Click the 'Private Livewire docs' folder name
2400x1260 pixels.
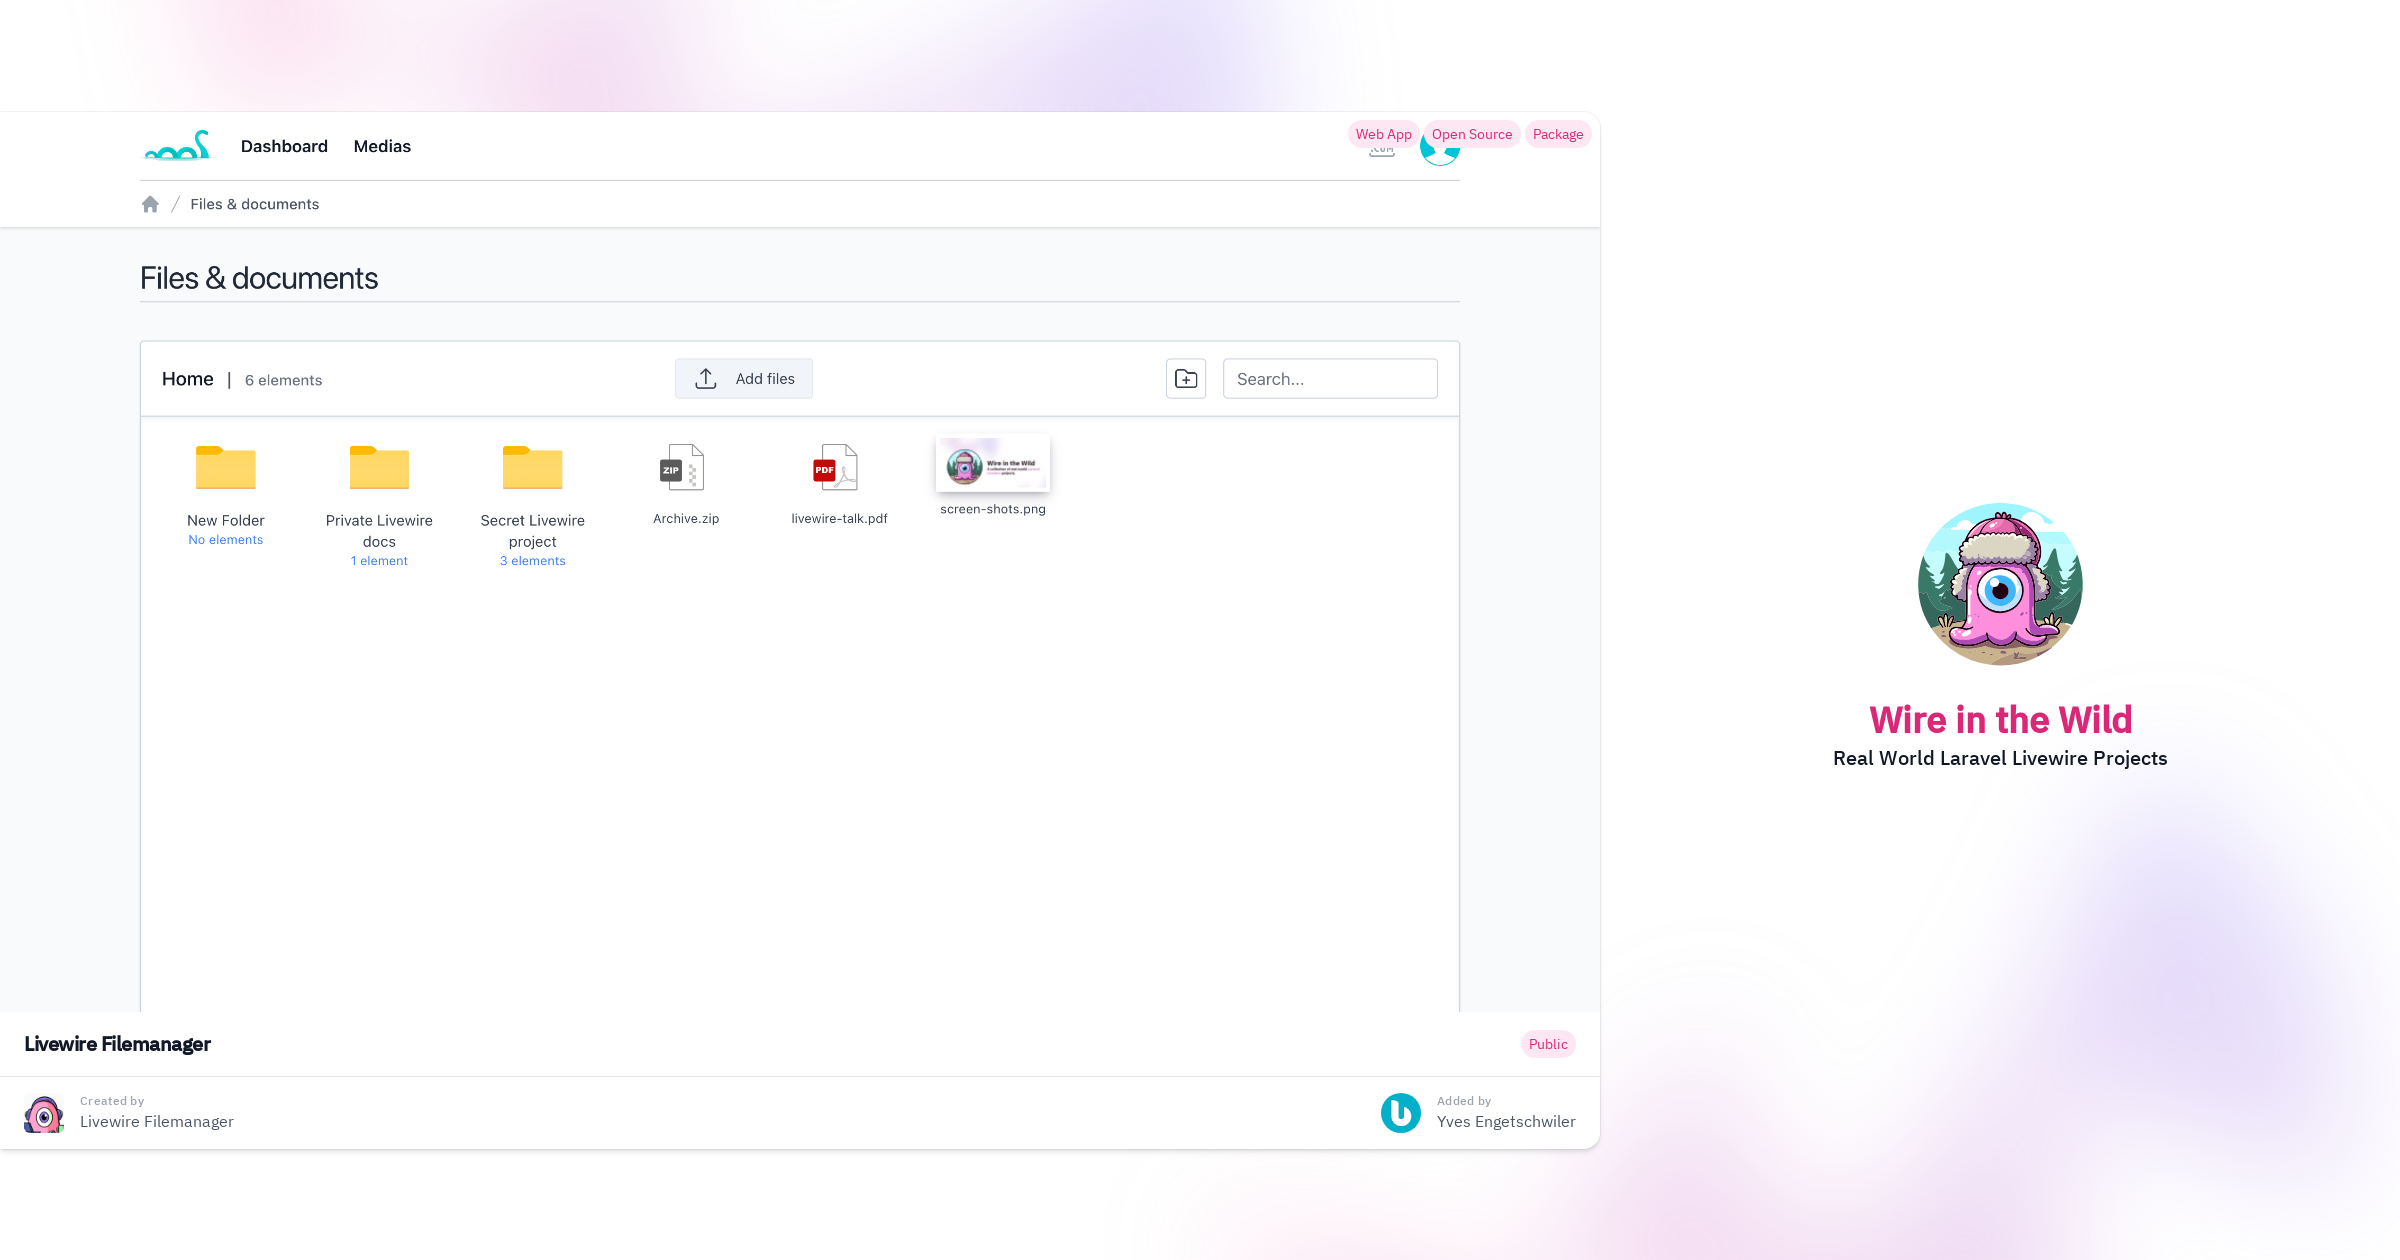379,531
